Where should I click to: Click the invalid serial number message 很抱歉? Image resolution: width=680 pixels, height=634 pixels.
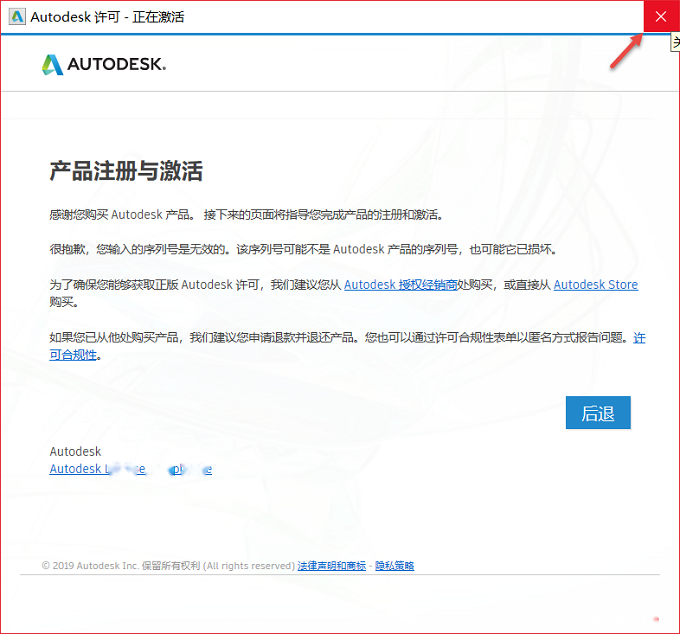303,249
